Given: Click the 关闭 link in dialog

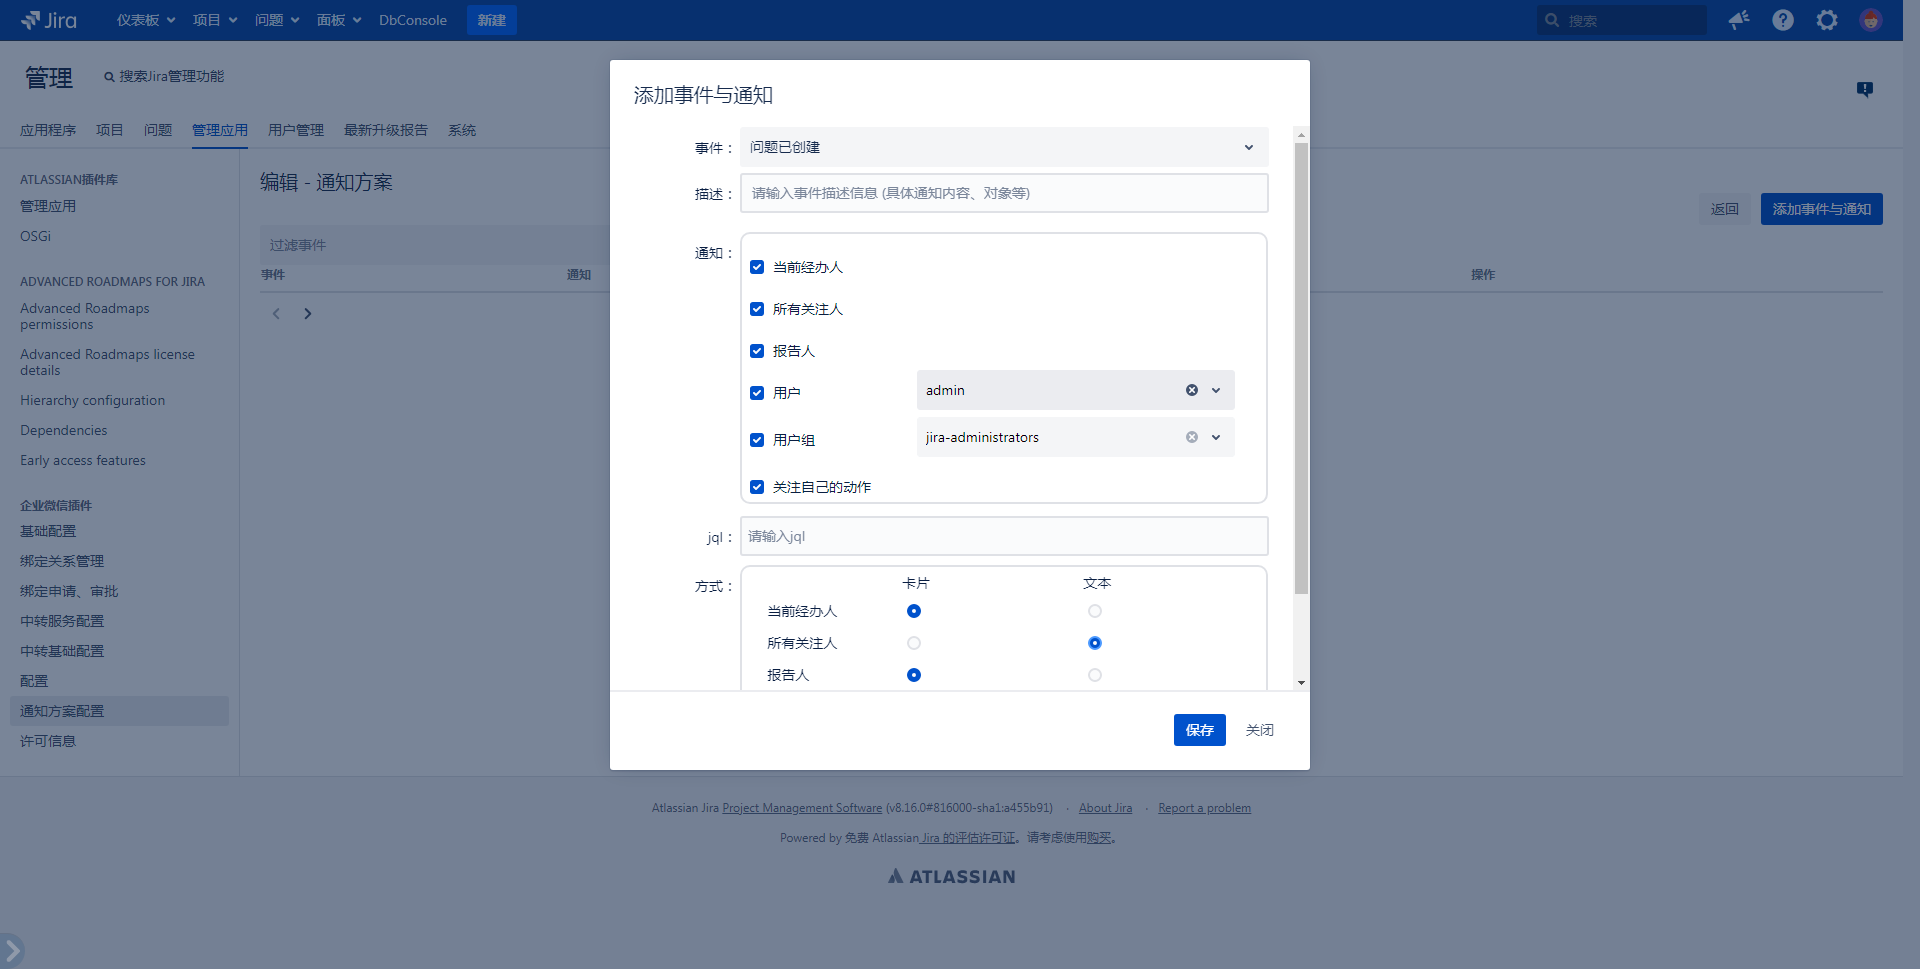Looking at the screenshot, I should [x=1259, y=730].
